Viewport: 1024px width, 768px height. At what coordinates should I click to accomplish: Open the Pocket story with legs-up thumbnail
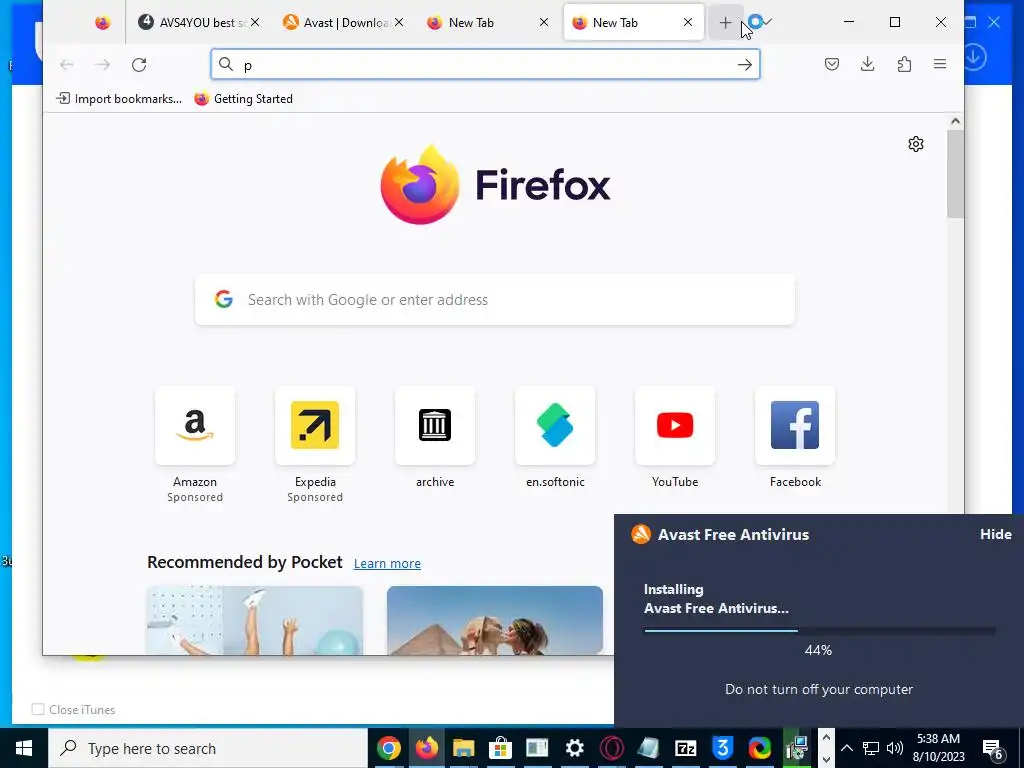pyautogui.click(x=254, y=620)
